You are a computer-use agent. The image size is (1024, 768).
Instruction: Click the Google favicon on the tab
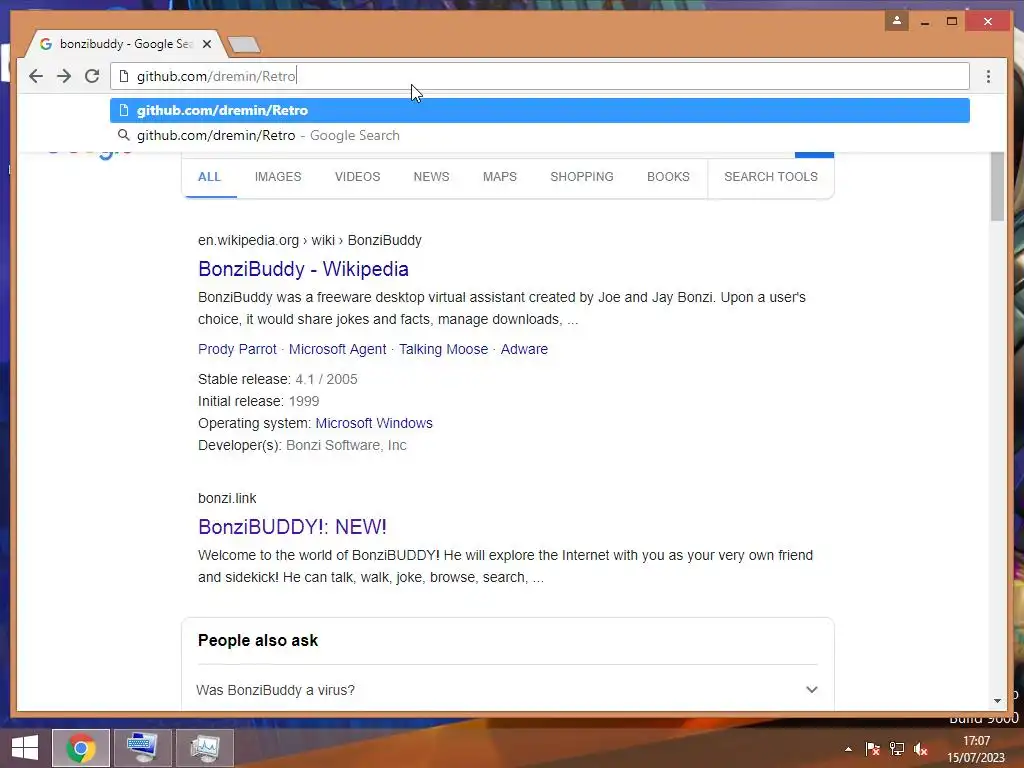pos(46,44)
